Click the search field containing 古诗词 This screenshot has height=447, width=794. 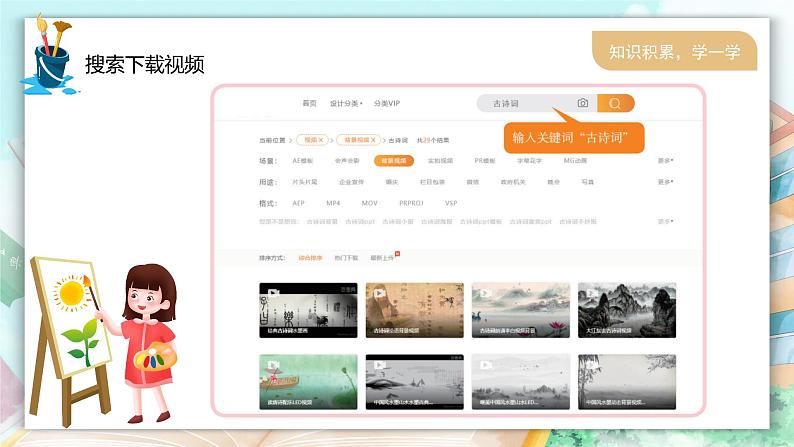coord(520,103)
